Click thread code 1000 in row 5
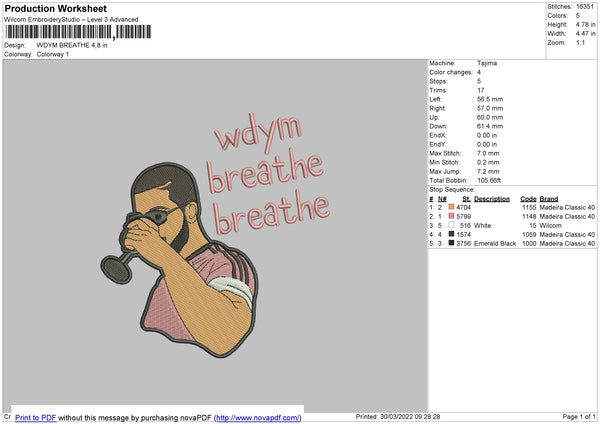600x424 pixels. tap(529, 243)
